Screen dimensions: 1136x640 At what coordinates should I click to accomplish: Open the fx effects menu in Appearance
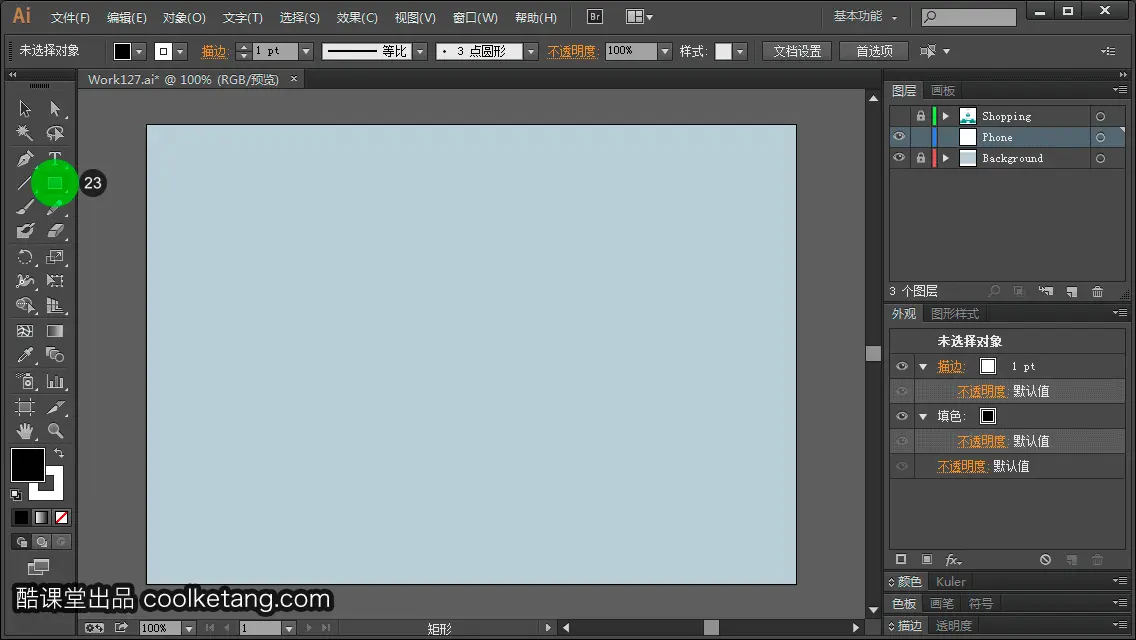[x=953, y=560]
